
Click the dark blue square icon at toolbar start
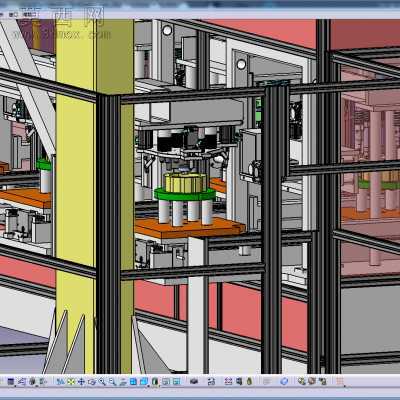pyautogui.click(x=11, y=381)
